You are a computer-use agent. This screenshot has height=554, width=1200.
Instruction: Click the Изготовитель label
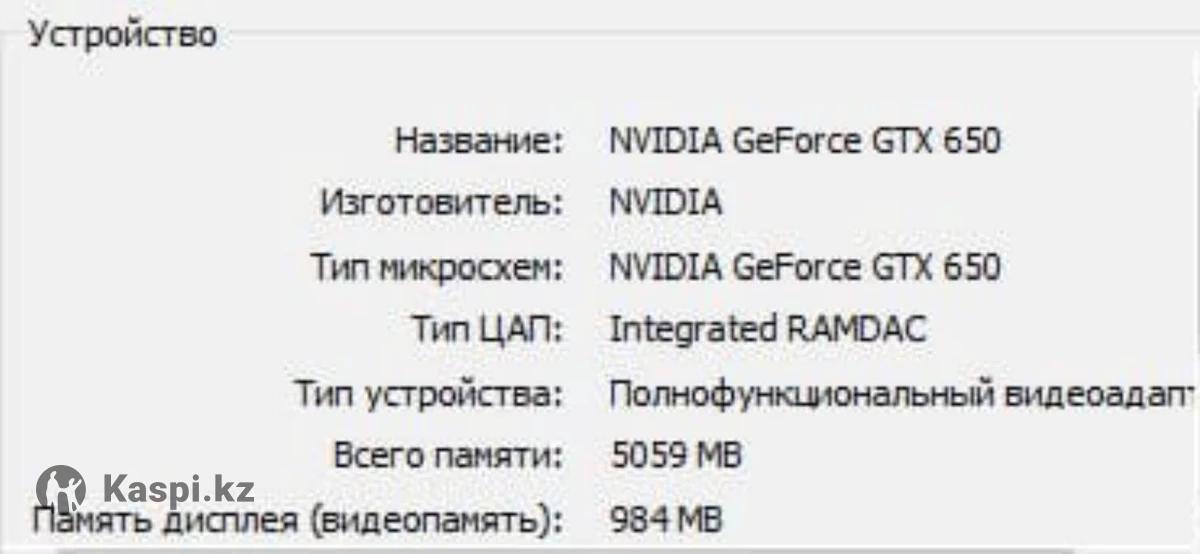(x=442, y=204)
